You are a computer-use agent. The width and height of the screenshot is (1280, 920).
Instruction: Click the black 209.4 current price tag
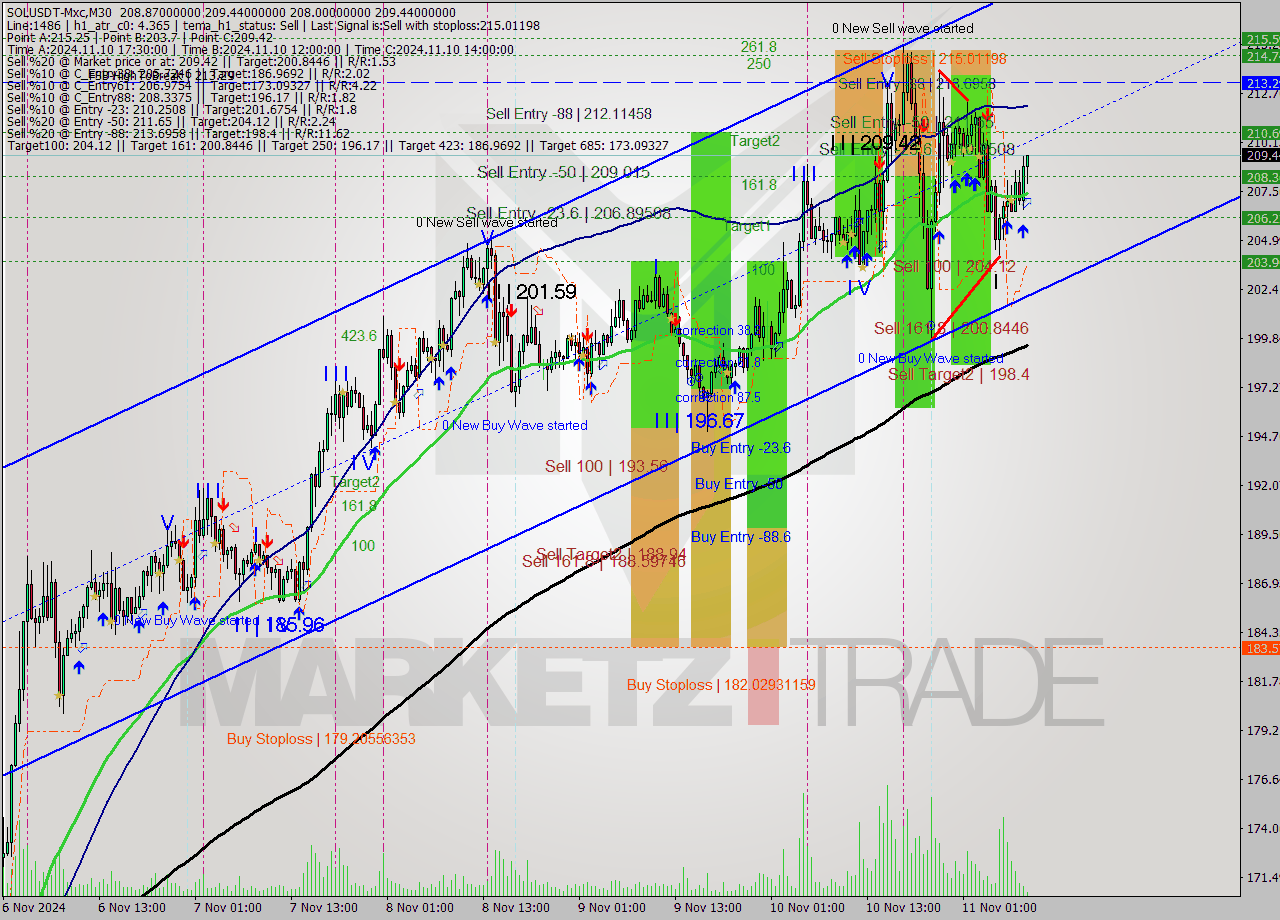(x=1260, y=155)
